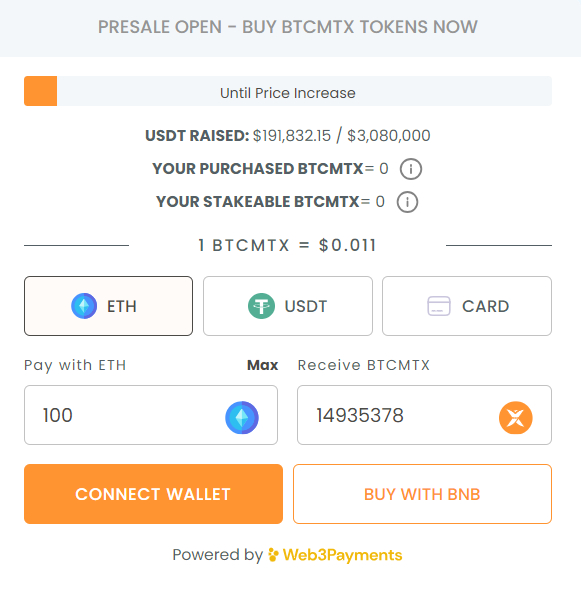The image size is (581, 595).
Task: Click info icon beside purchased BTCMTX
Action: tap(411, 169)
